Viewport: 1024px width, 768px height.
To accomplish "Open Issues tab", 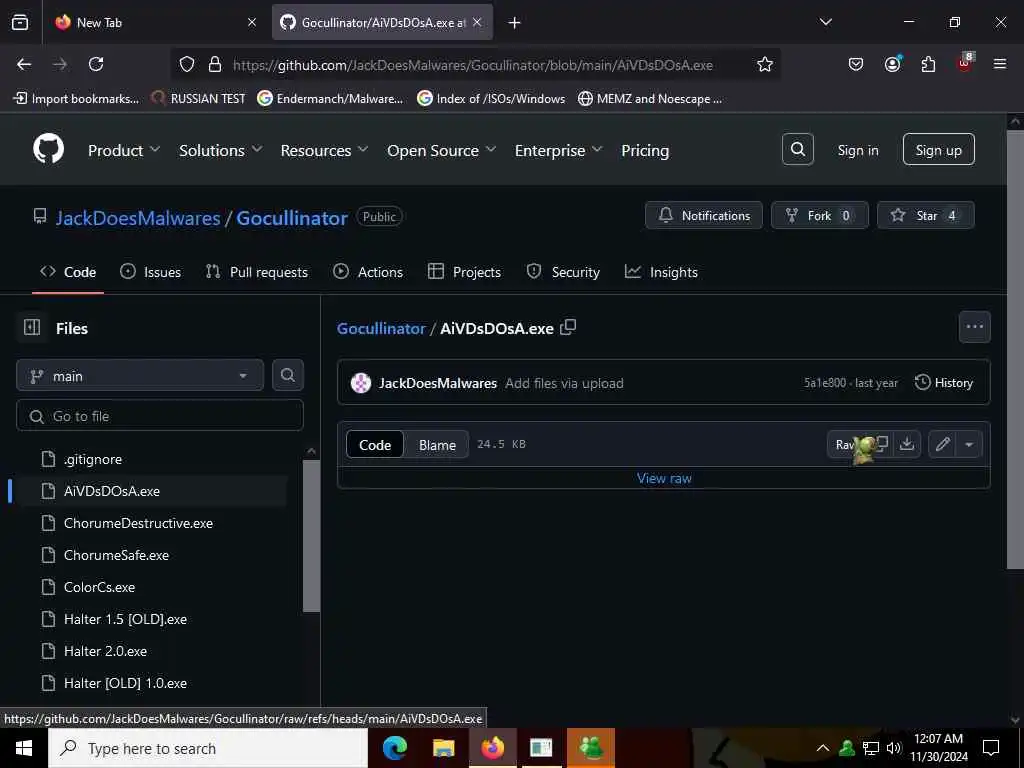I will point(150,272).
